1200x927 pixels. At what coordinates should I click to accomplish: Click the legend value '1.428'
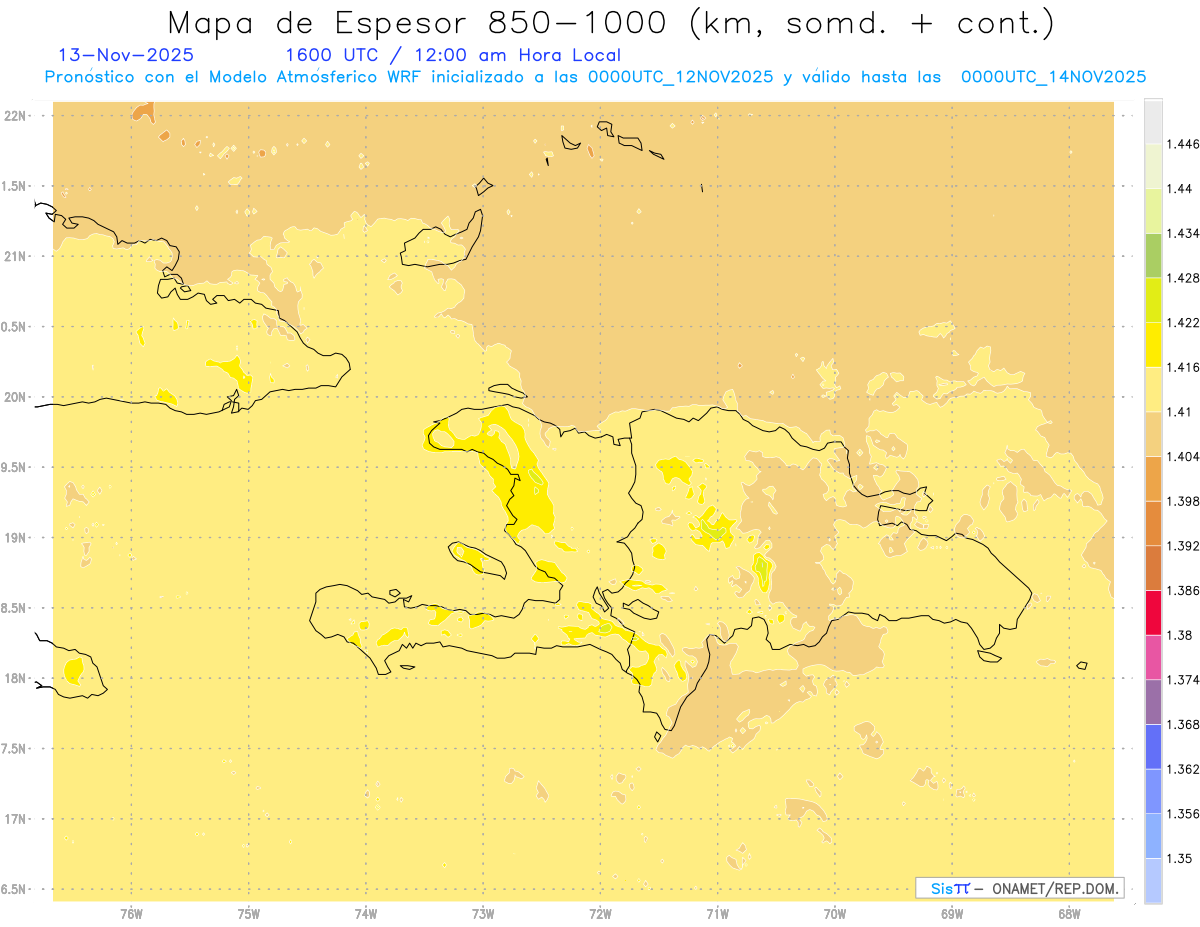(1184, 278)
